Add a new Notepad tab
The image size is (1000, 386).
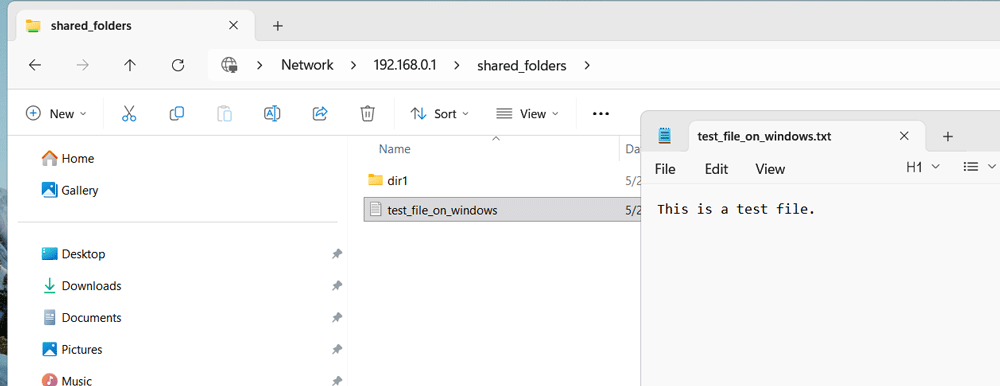[948, 136]
